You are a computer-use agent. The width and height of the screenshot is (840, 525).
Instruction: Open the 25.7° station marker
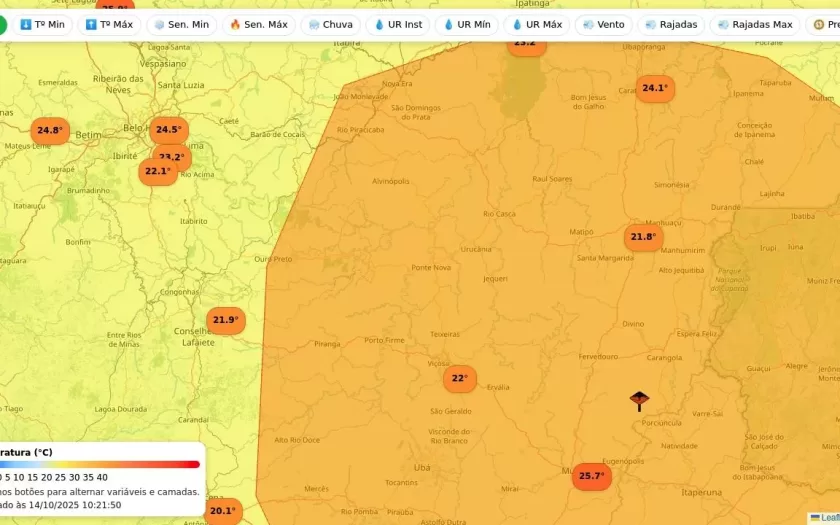click(592, 476)
